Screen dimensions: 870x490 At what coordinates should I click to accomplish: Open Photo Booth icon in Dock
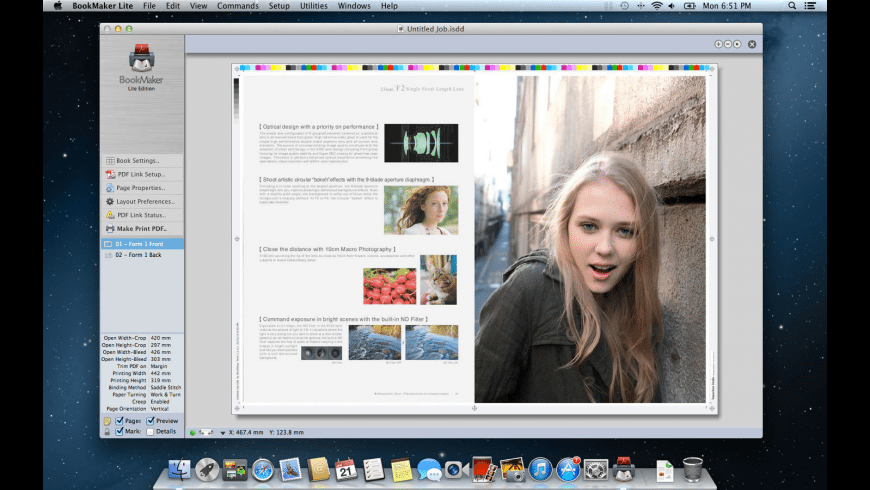click(484, 469)
